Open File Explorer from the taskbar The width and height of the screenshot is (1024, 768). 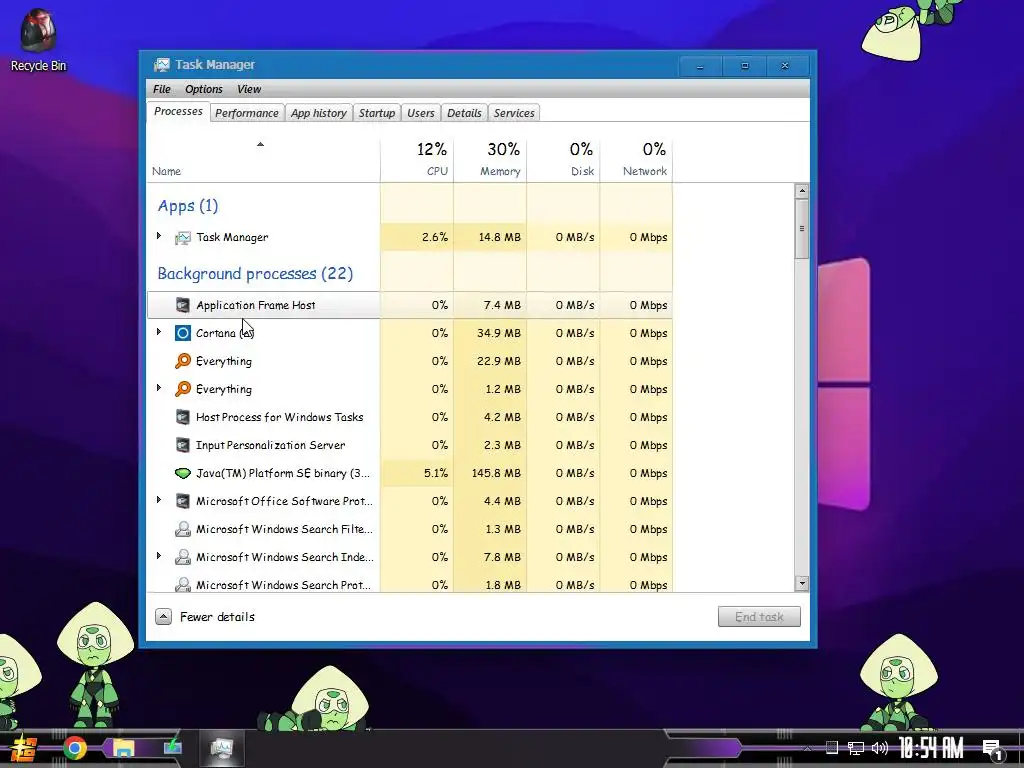(x=123, y=748)
